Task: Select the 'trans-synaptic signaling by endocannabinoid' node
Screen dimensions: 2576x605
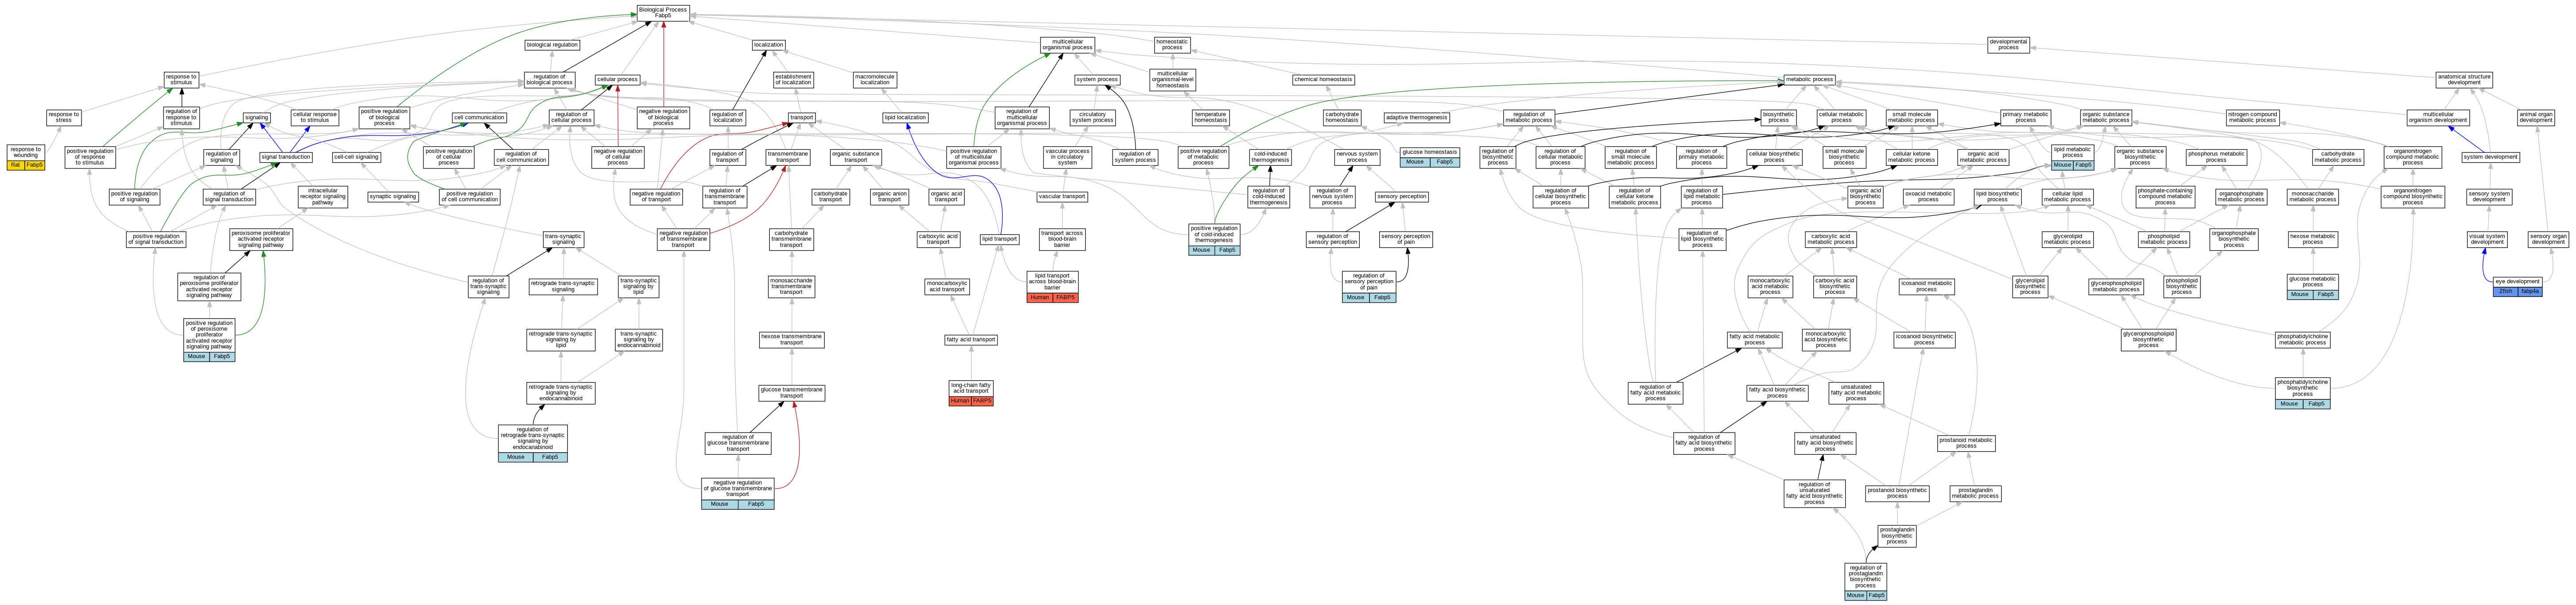Action: click(x=638, y=340)
